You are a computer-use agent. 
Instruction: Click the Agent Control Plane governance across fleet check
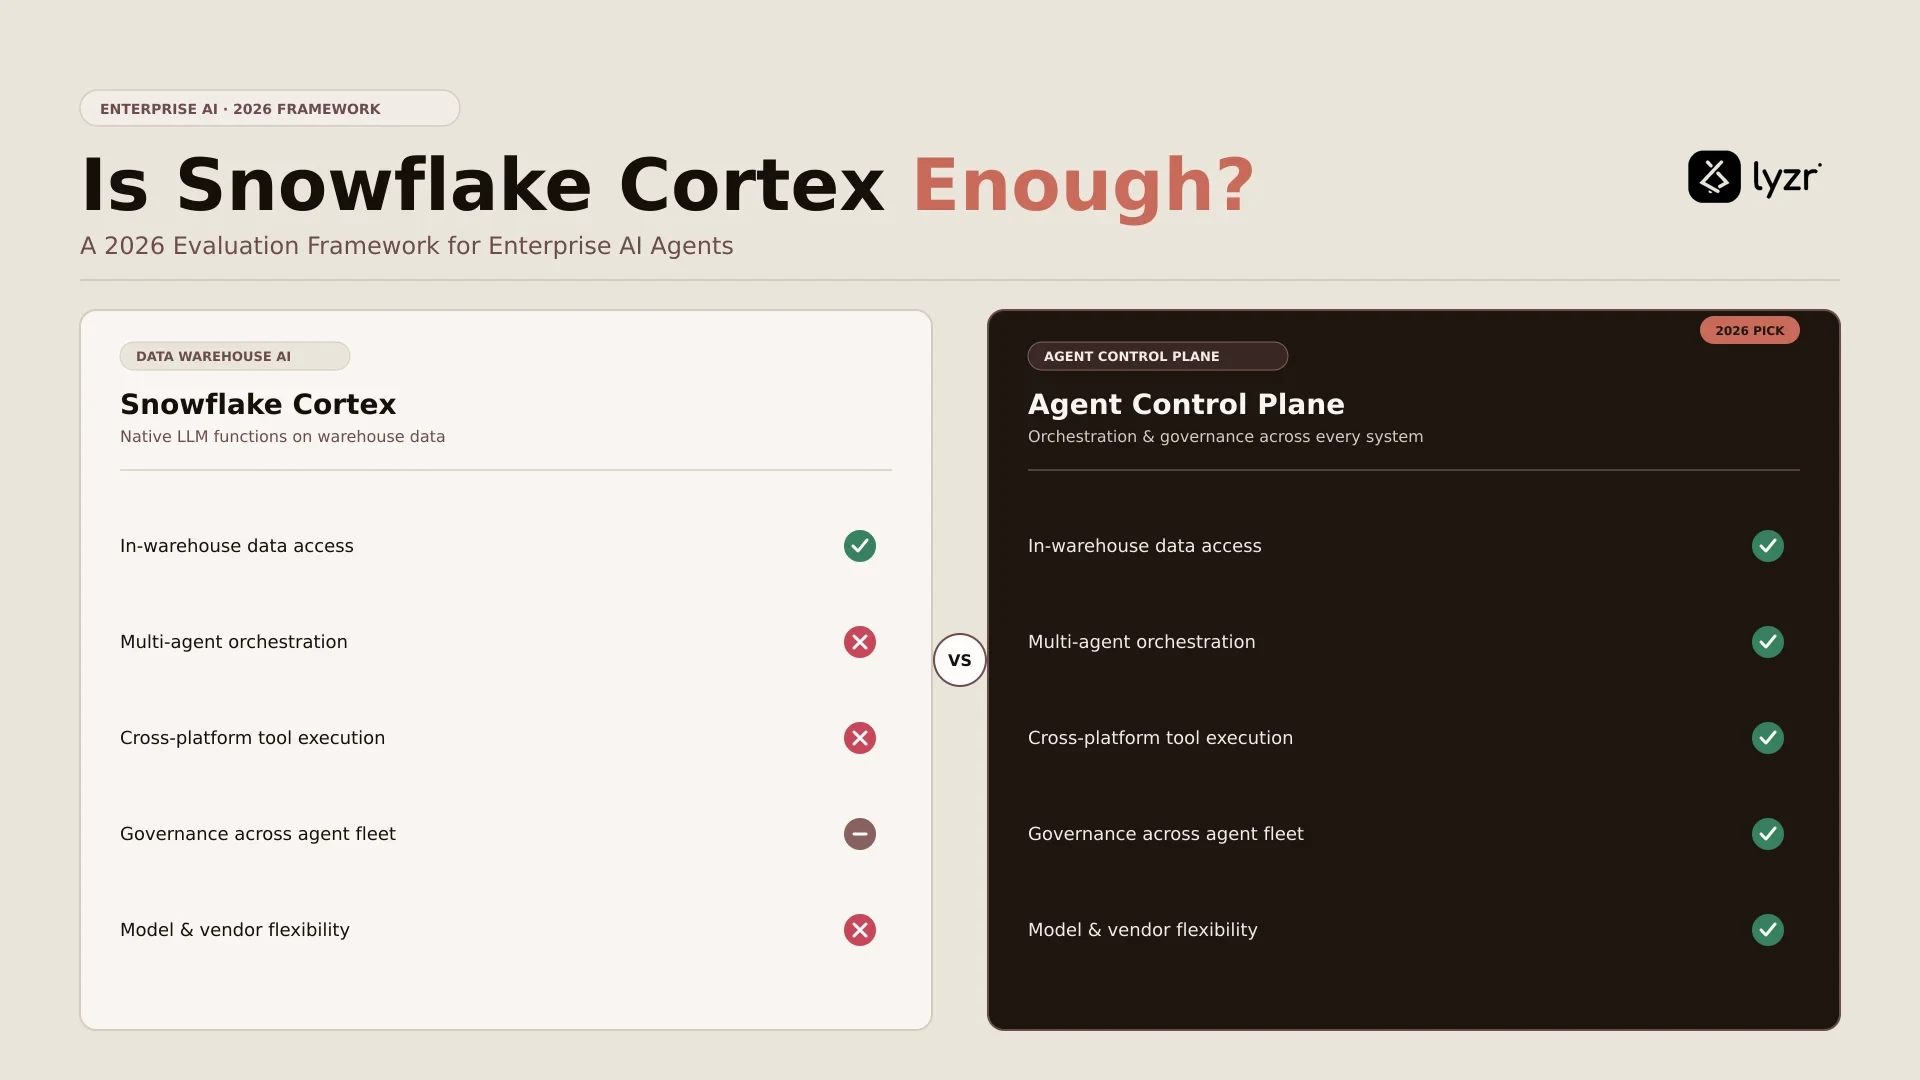(1768, 834)
